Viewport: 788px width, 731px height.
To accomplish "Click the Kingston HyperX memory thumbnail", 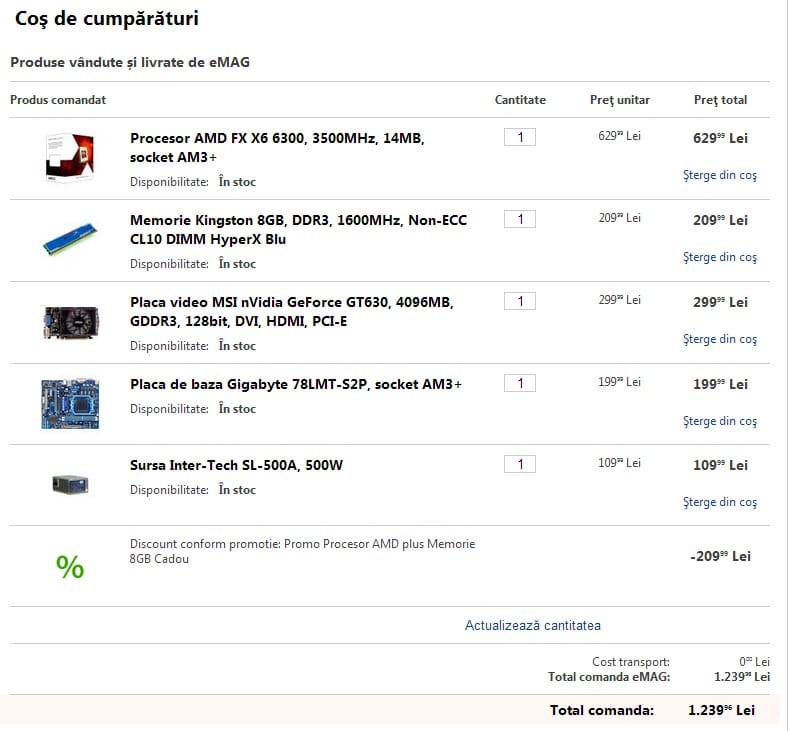I will coord(70,240).
